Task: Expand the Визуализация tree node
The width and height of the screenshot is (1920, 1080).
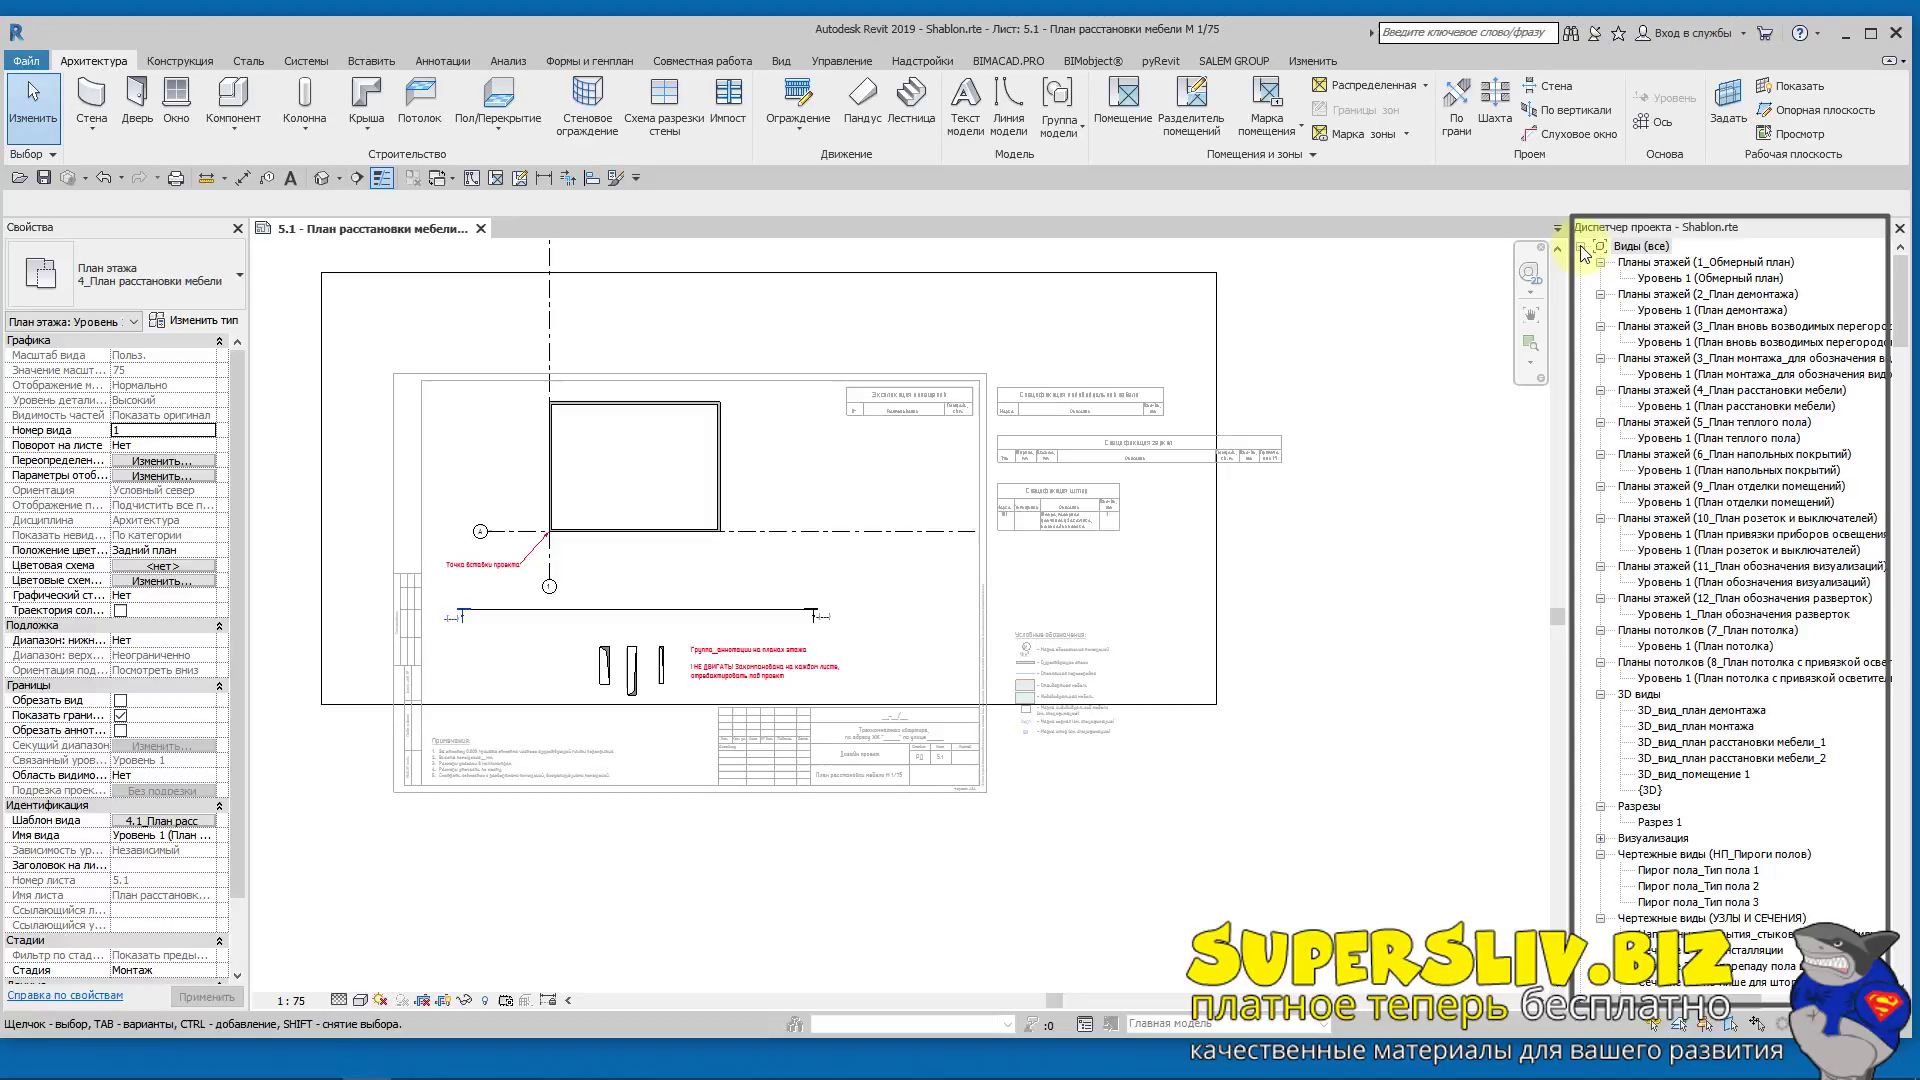Action: (1600, 839)
